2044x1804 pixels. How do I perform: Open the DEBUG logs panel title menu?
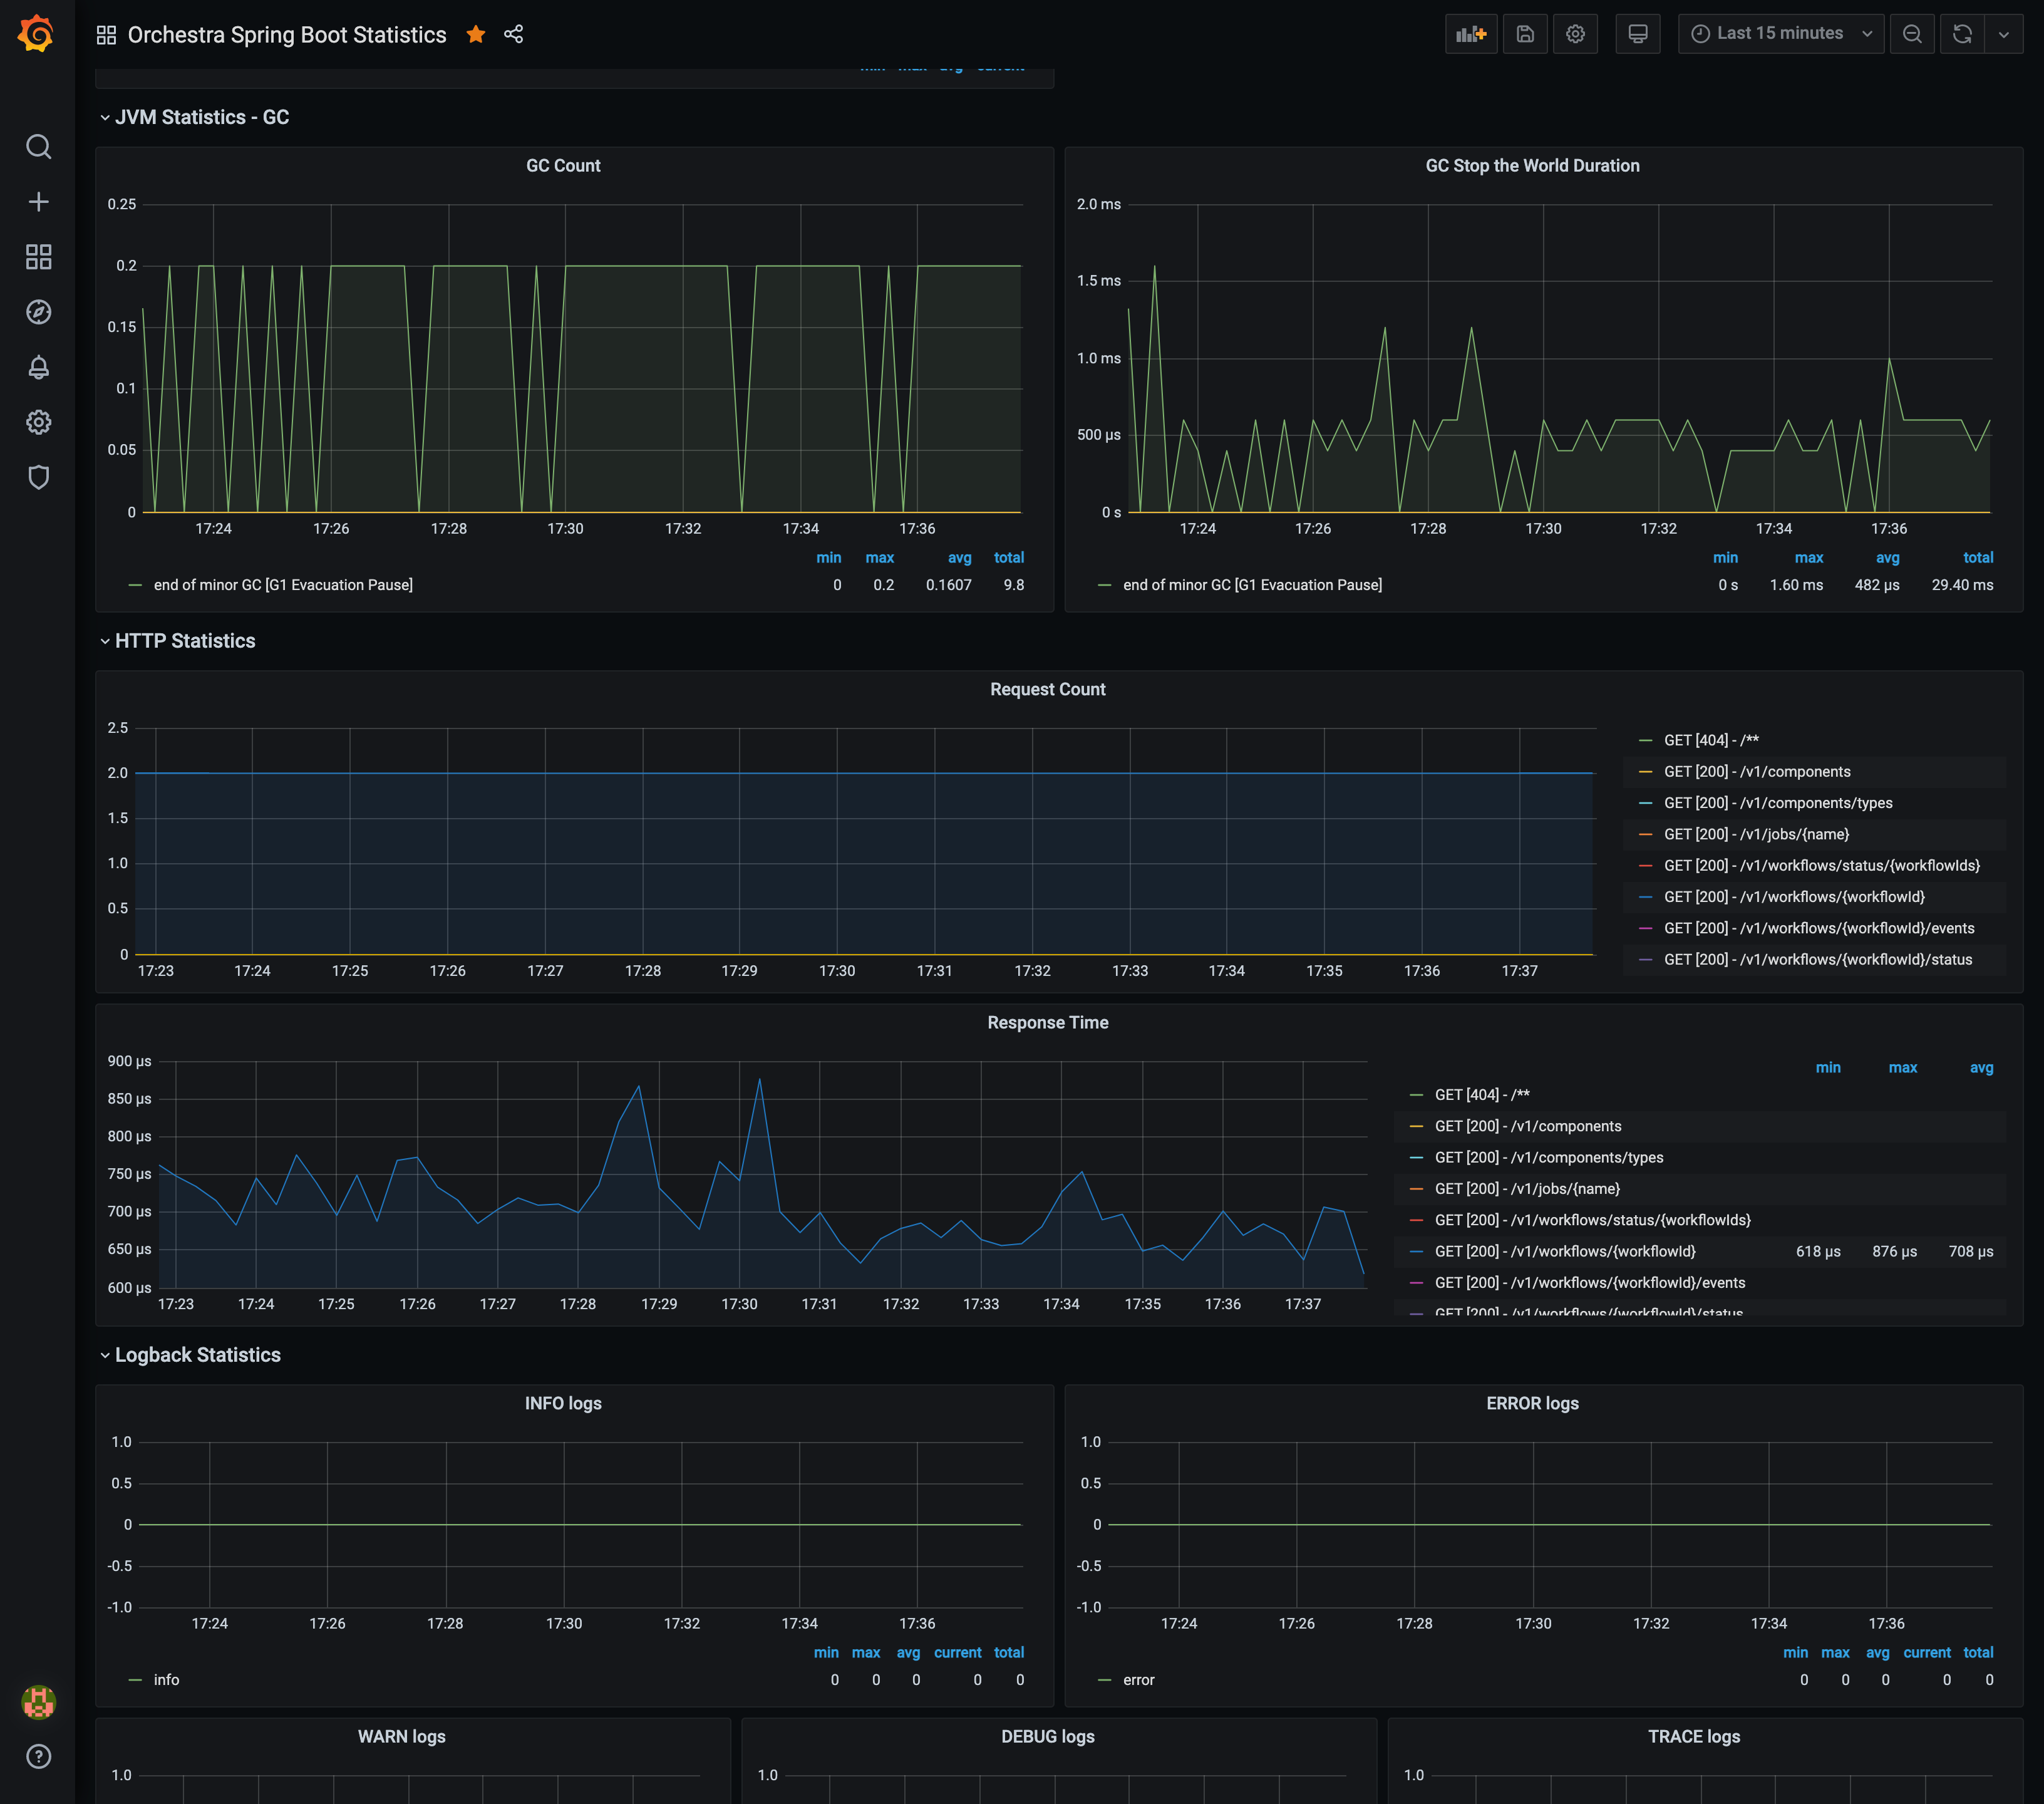(1047, 1736)
